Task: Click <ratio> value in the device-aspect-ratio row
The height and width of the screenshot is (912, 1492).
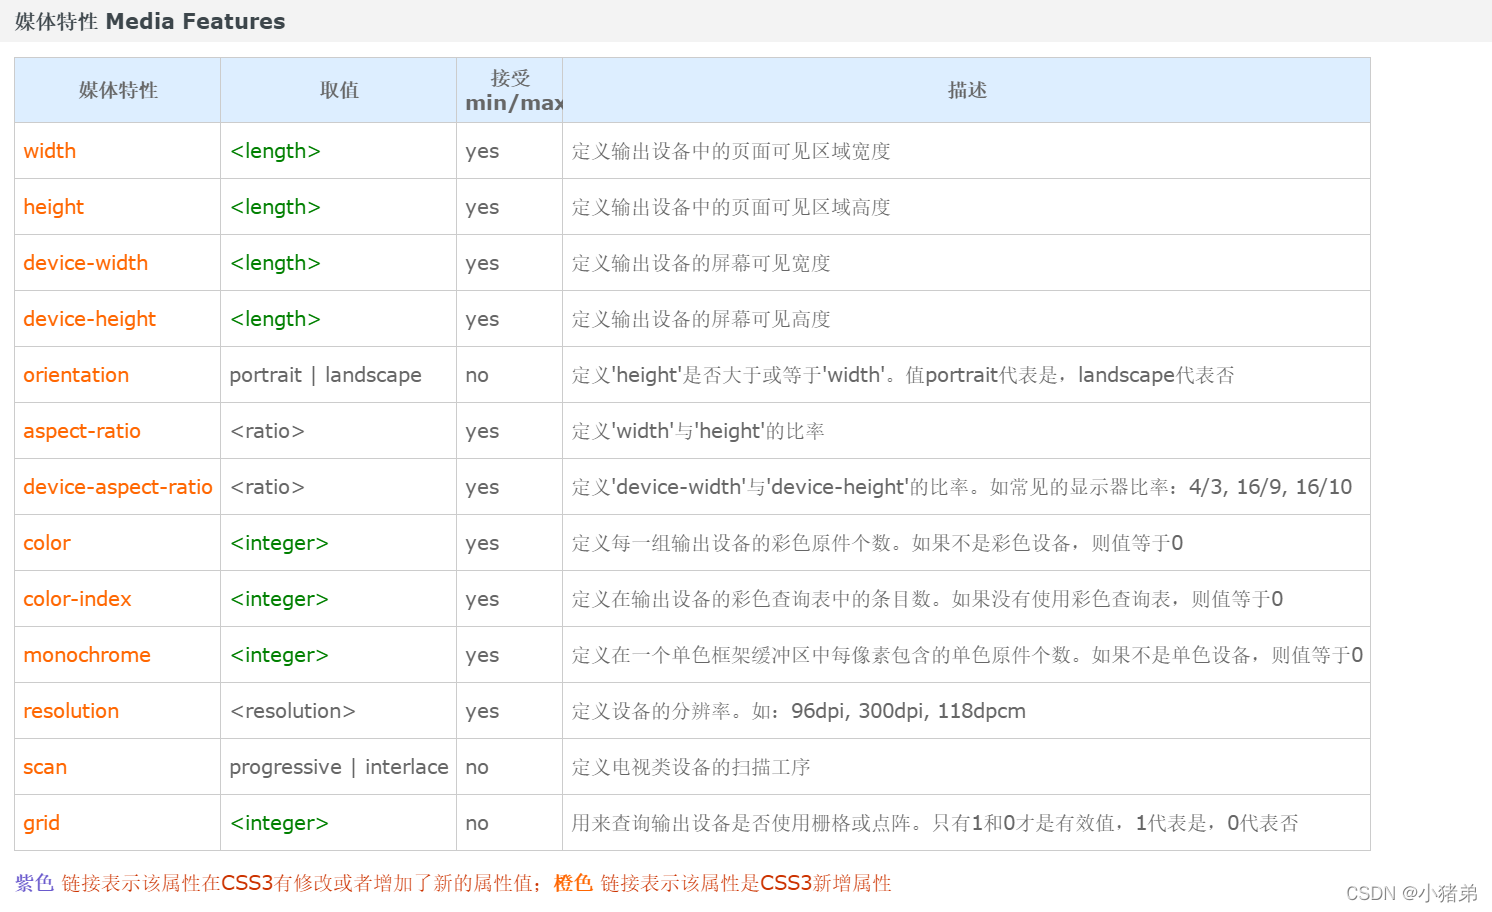Action: [267, 487]
